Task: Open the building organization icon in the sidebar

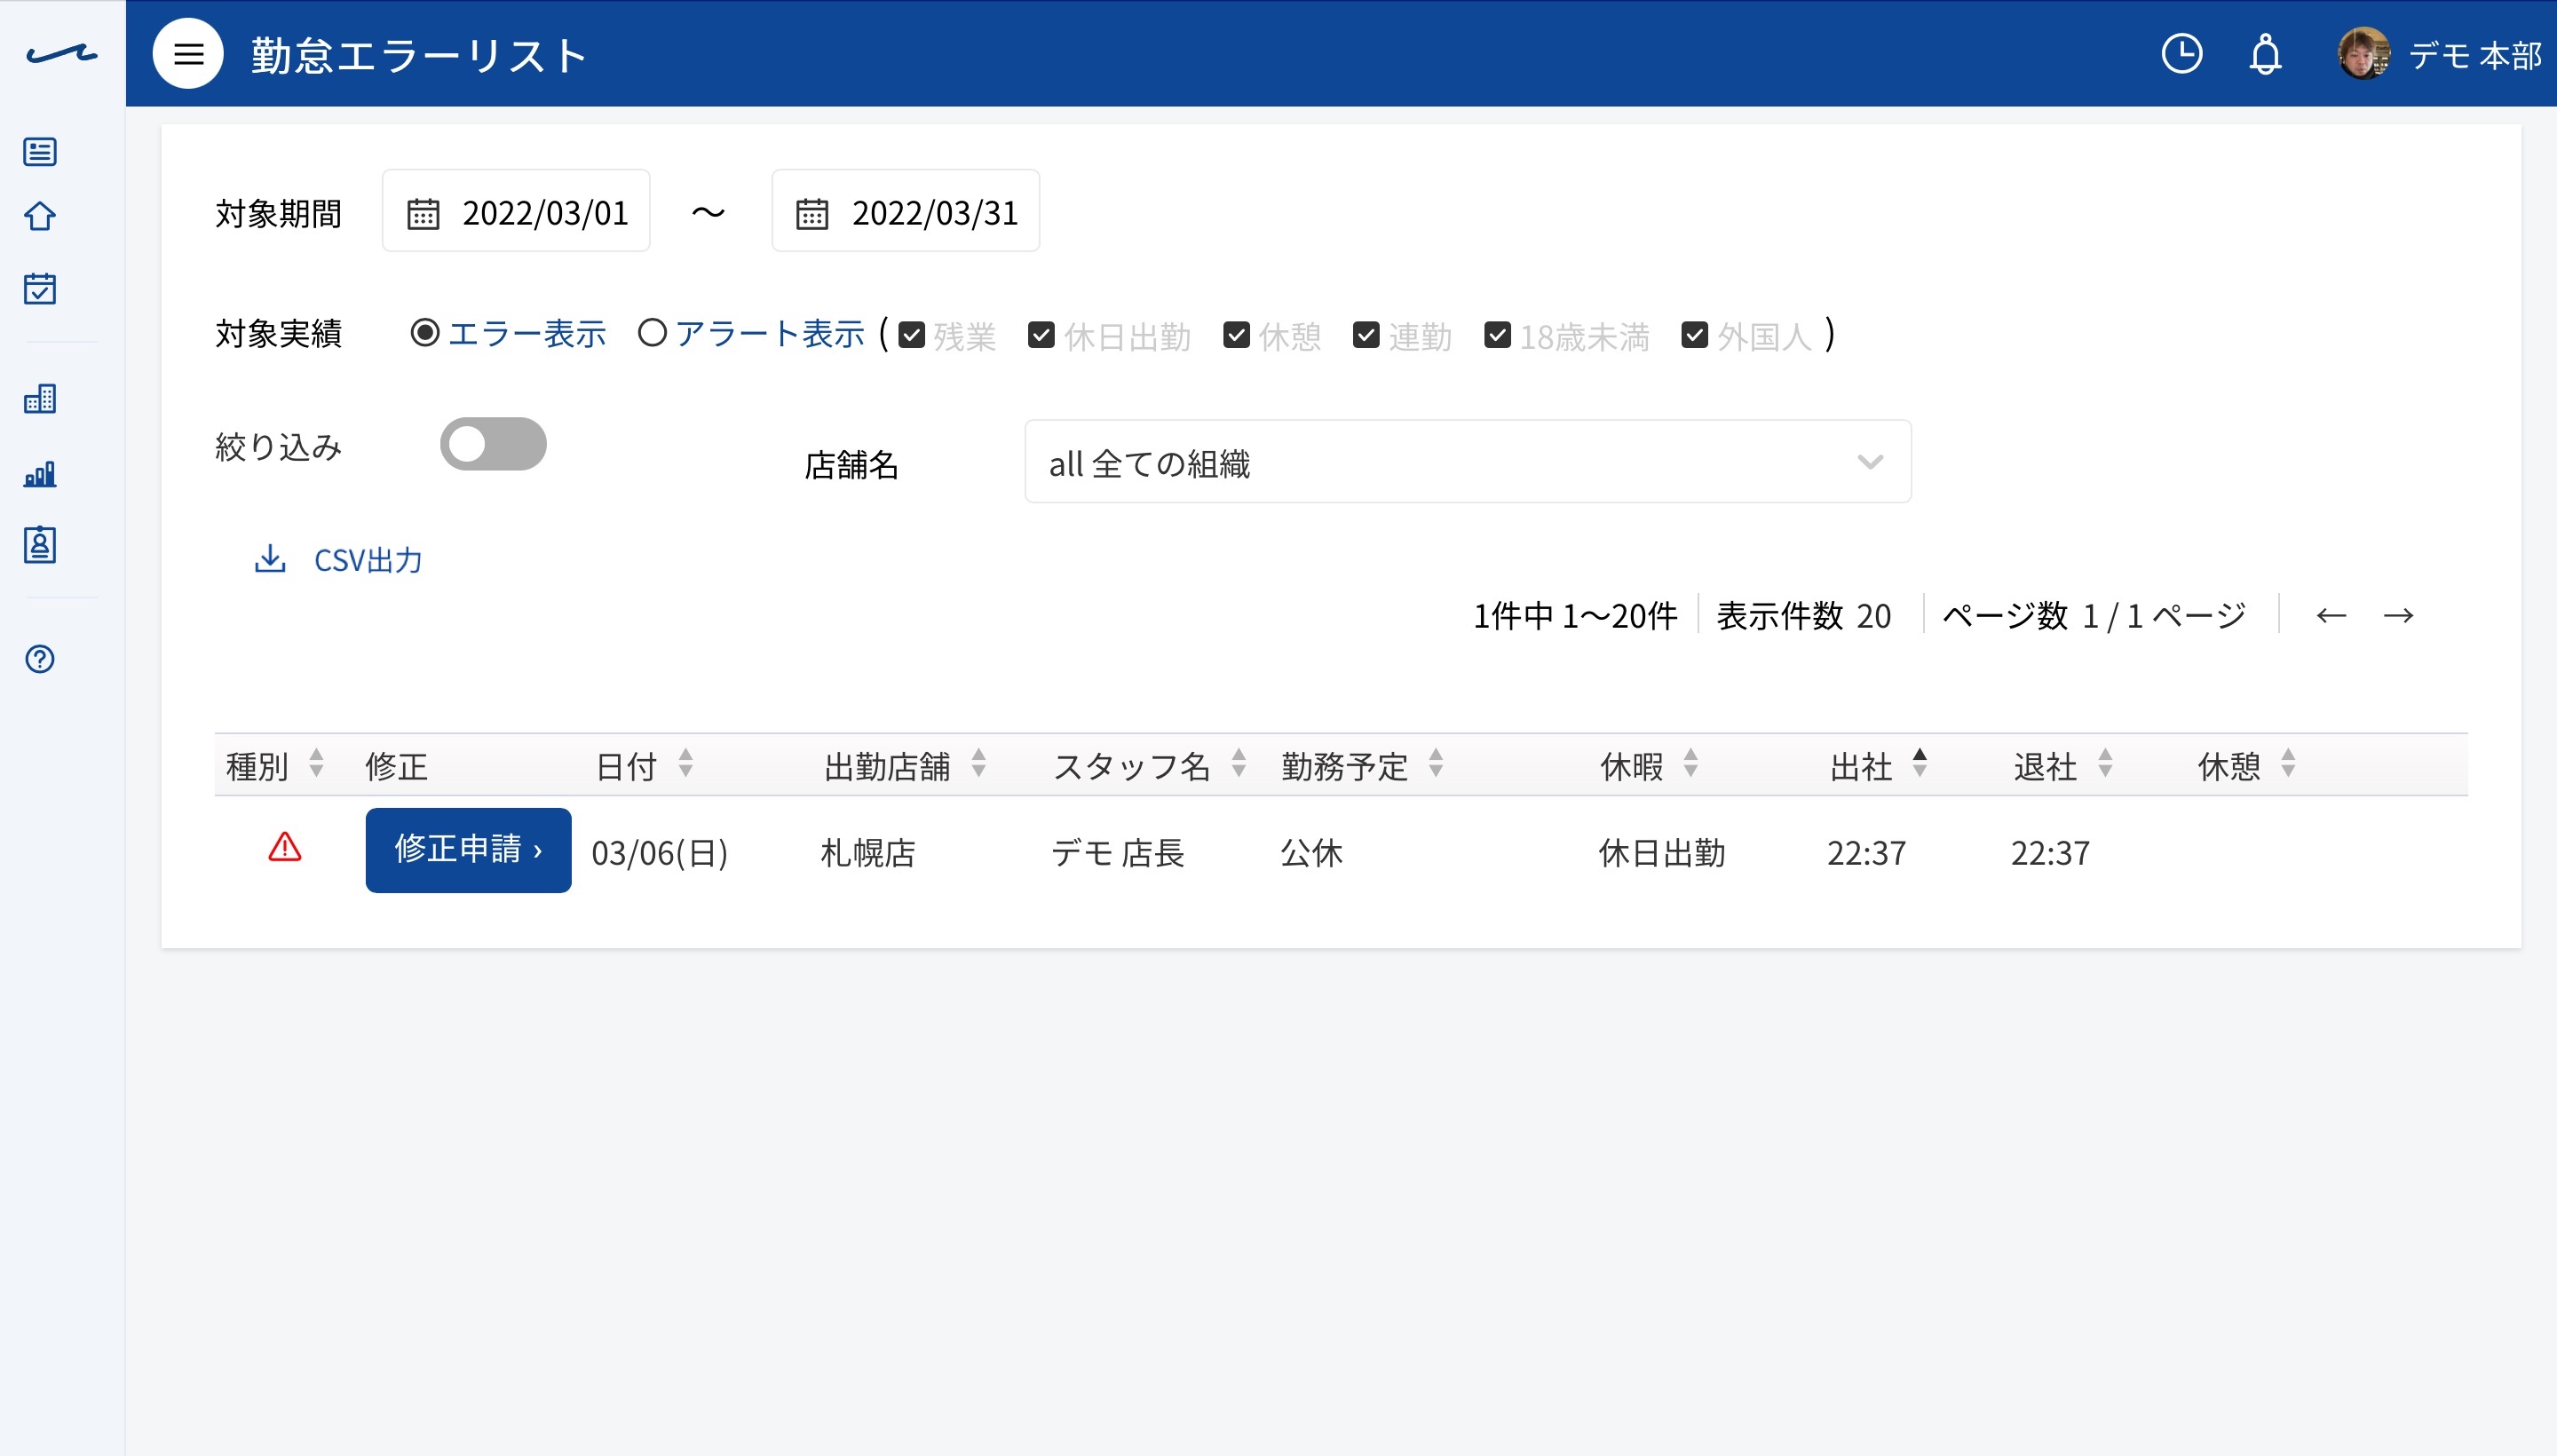Action: tap(40, 399)
